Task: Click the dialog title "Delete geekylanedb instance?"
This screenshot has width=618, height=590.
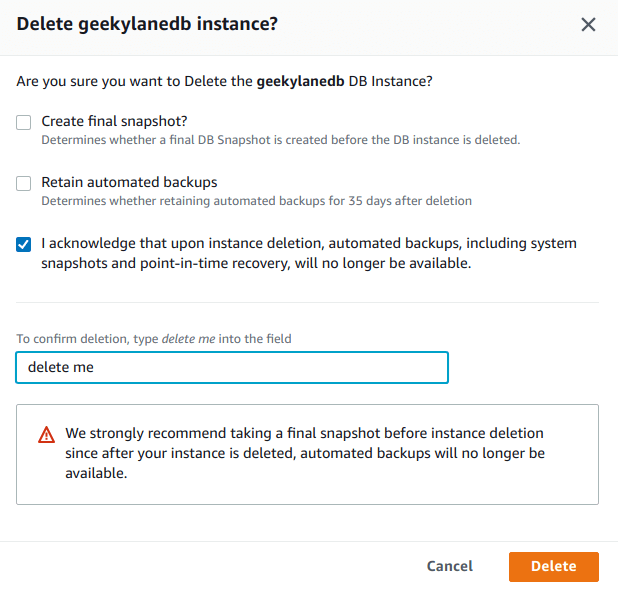Action: (x=147, y=24)
